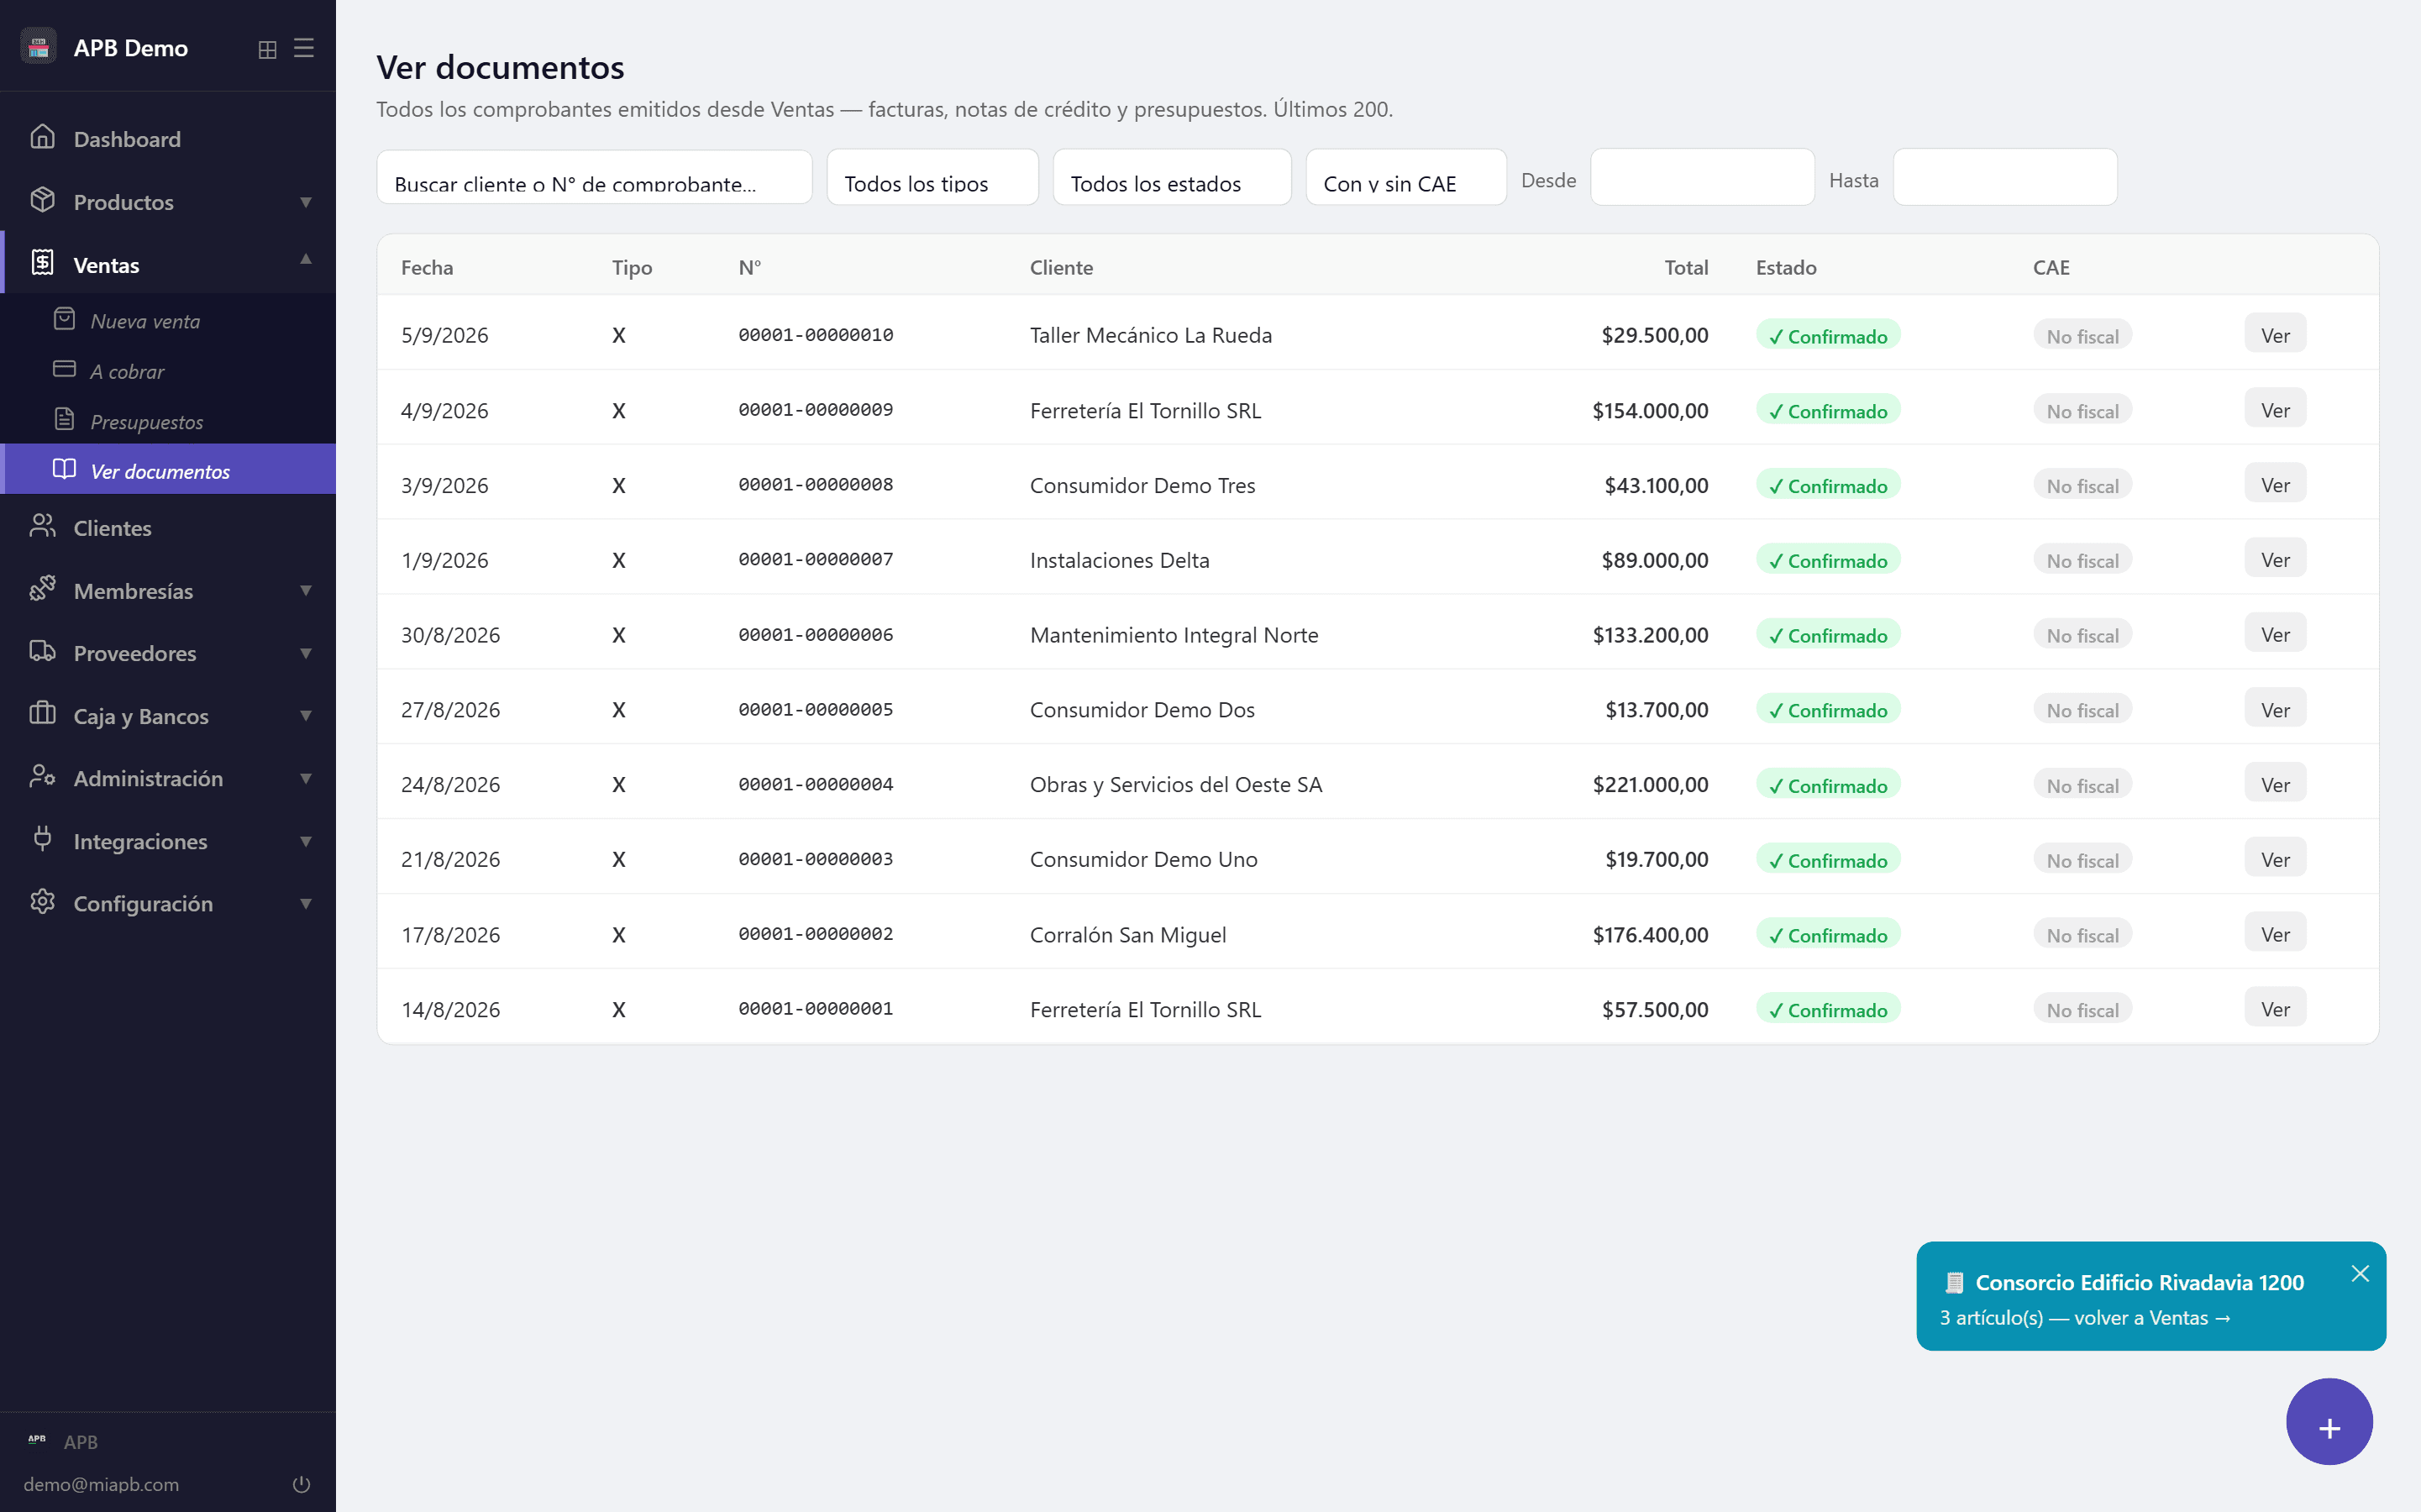Viewport: 2421px width, 1512px height.
Task: Click the Integraciones plug icon
Action: pyautogui.click(x=42, y=839)
